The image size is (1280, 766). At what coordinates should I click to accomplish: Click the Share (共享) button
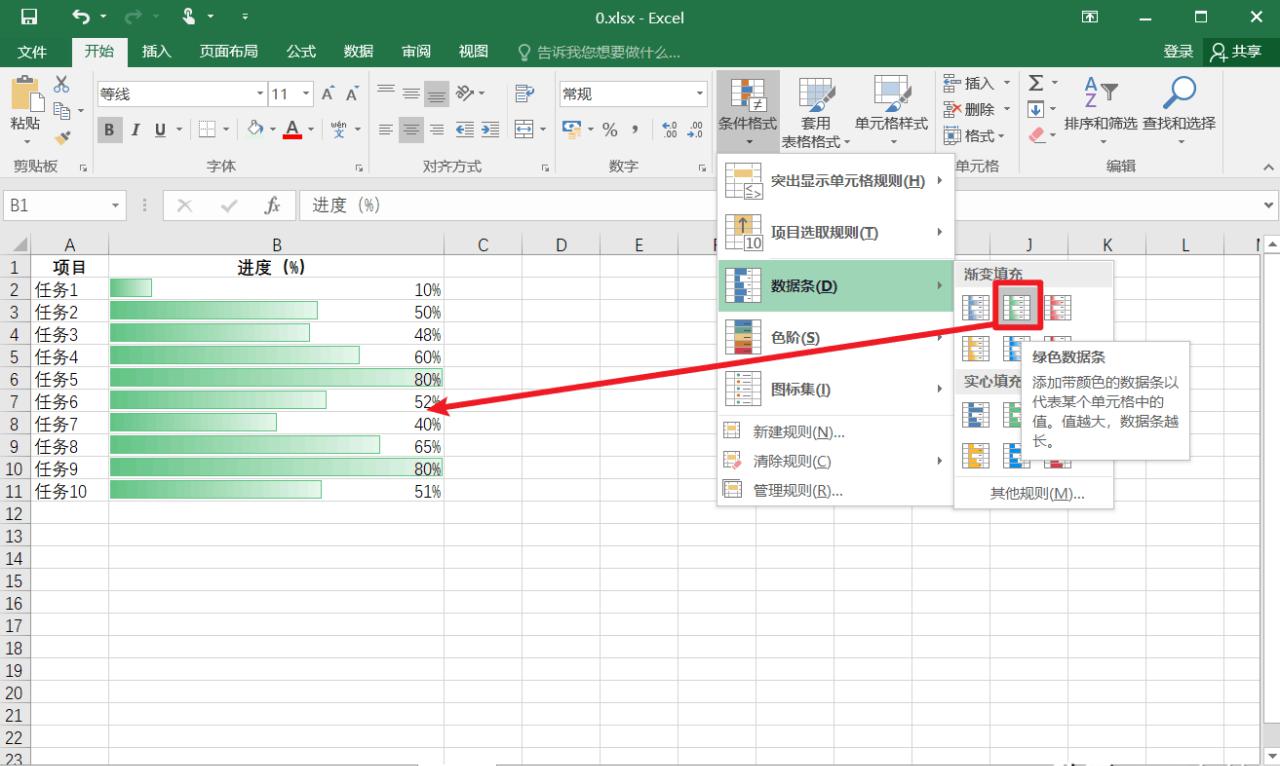tap(1236, 52)
